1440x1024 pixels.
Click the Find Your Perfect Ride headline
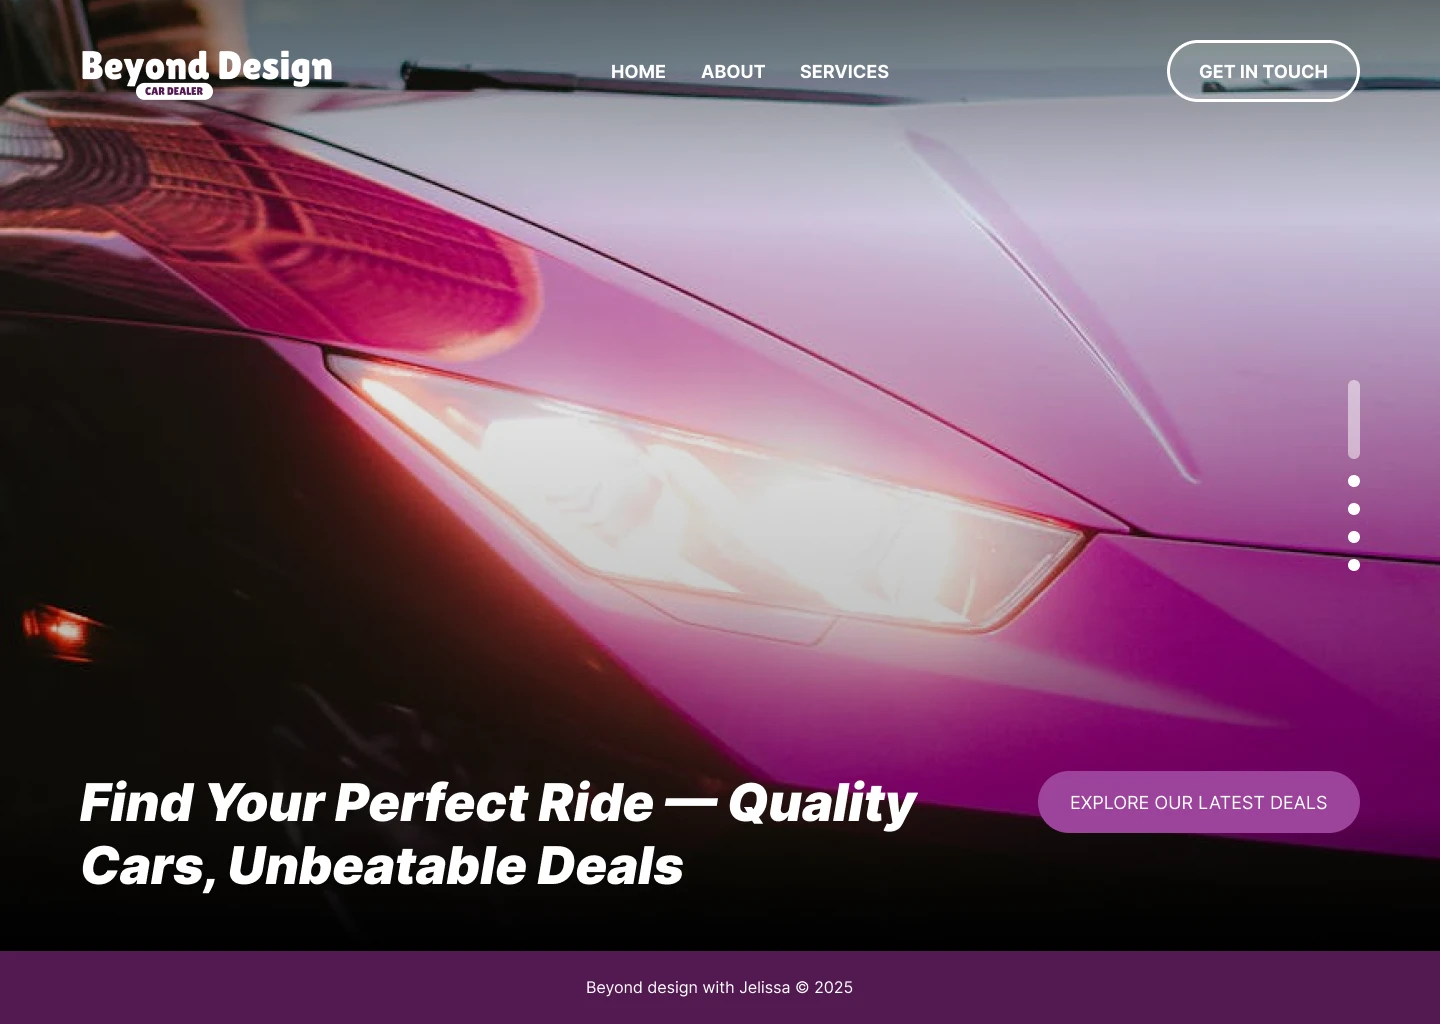[x=497, y=834]
